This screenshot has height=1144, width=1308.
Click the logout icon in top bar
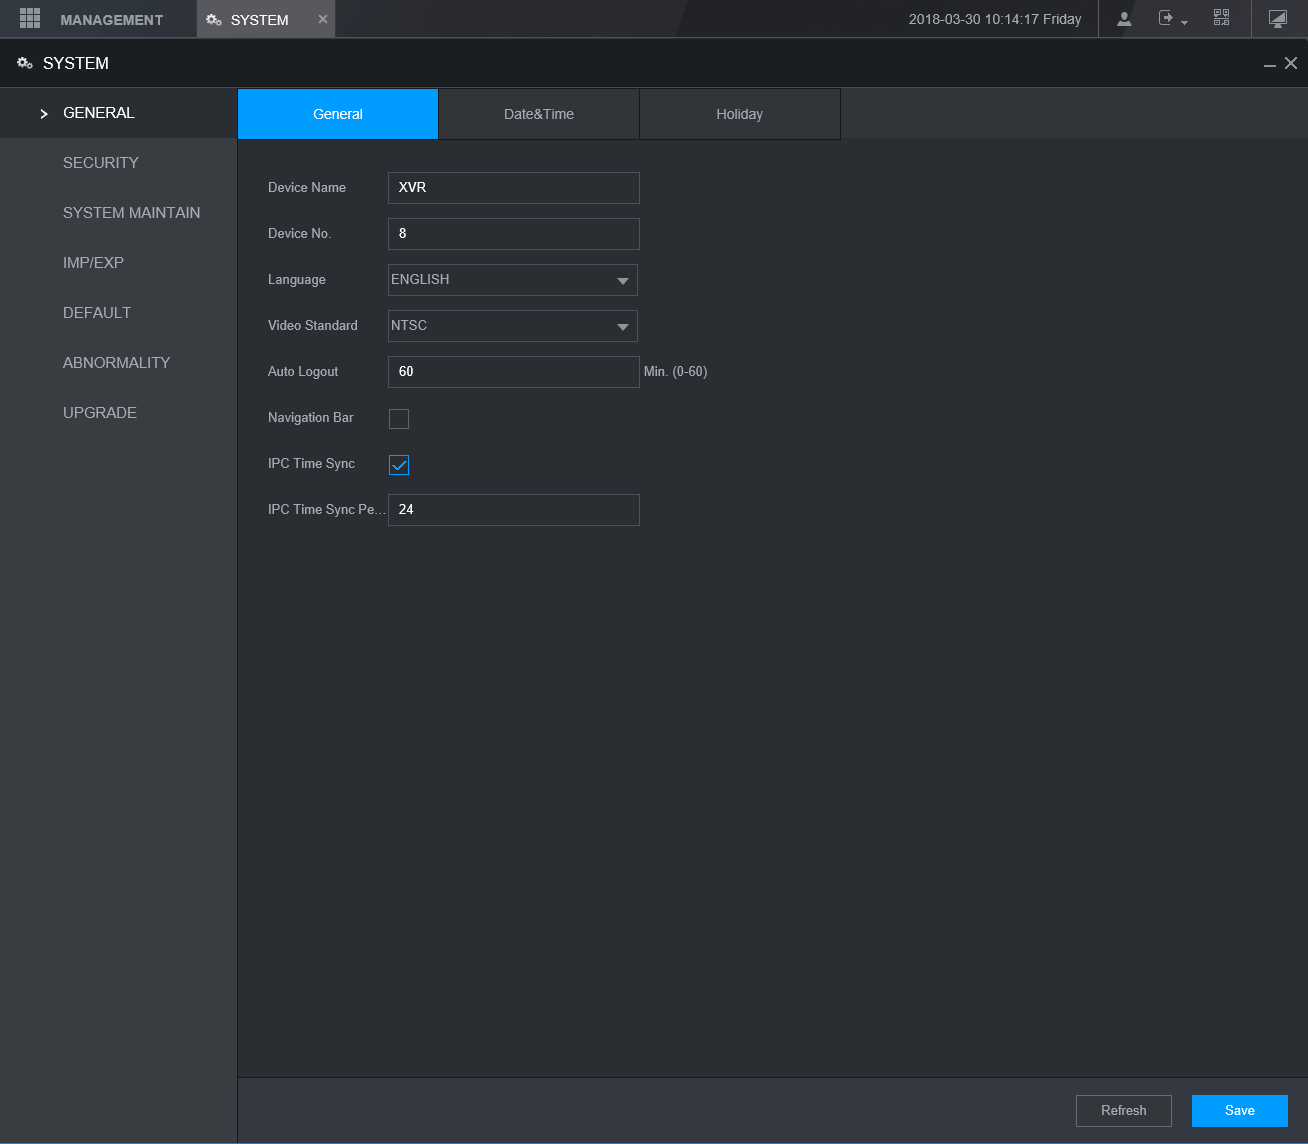pos(1166,18)
